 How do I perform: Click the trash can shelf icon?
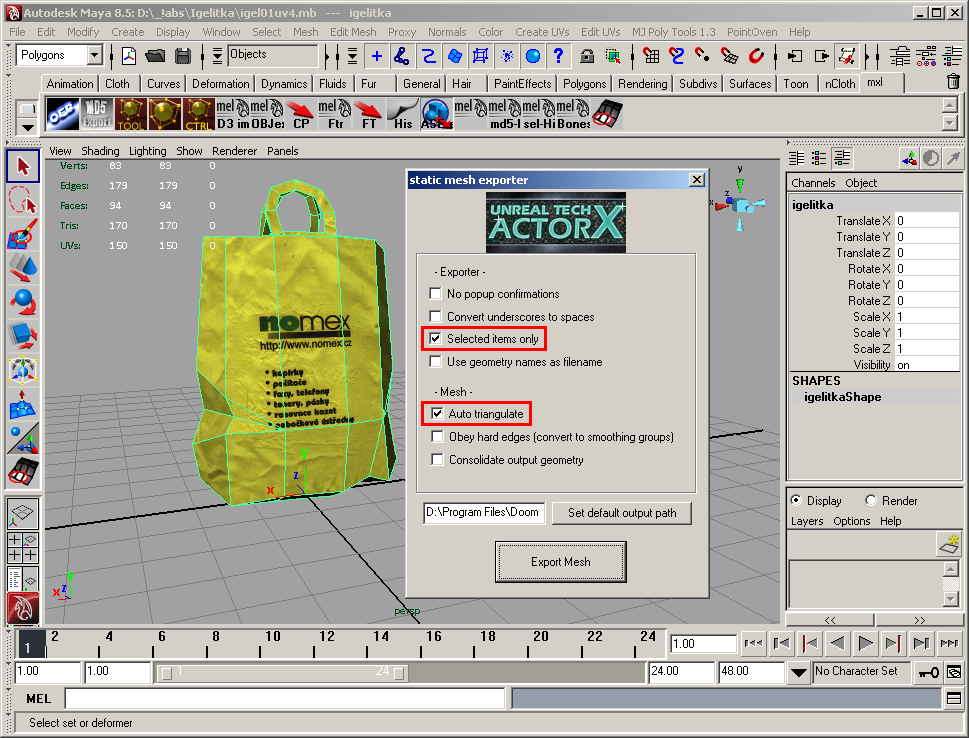tap(953, 82)
